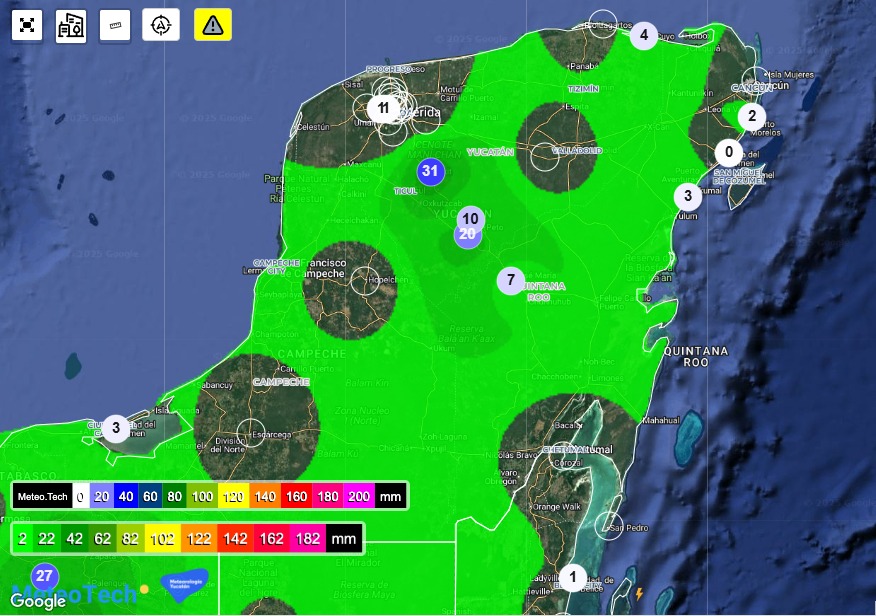Select the 40 mm blue legend swatch
Image resolution: width=876 pixels, height=616 pixels.
point(126,496)
